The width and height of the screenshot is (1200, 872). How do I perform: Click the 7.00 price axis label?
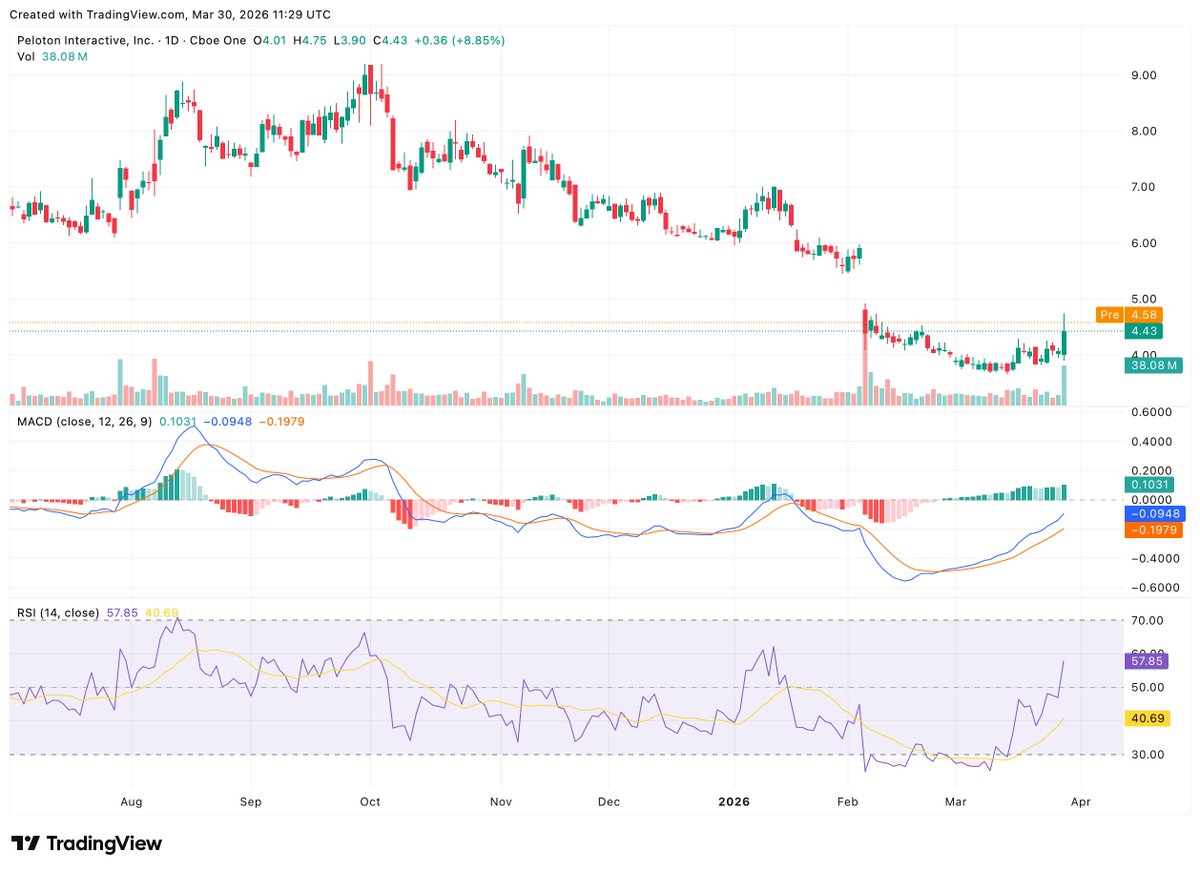[1143, 187]
